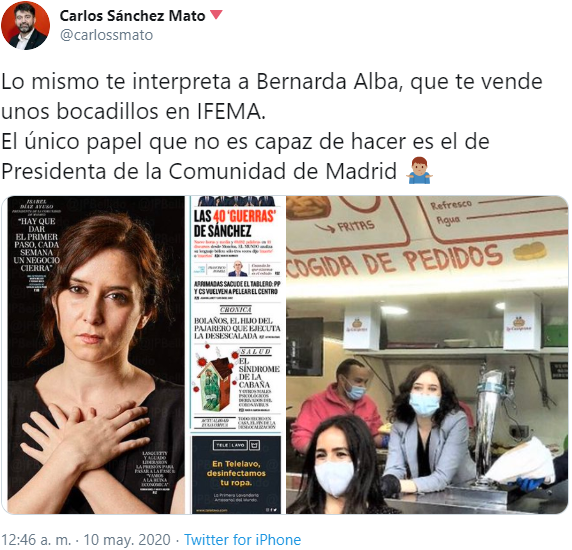Open the Carlos Sánchez Mato display name
Screen dimensions: 572x550
click(132, 16)
